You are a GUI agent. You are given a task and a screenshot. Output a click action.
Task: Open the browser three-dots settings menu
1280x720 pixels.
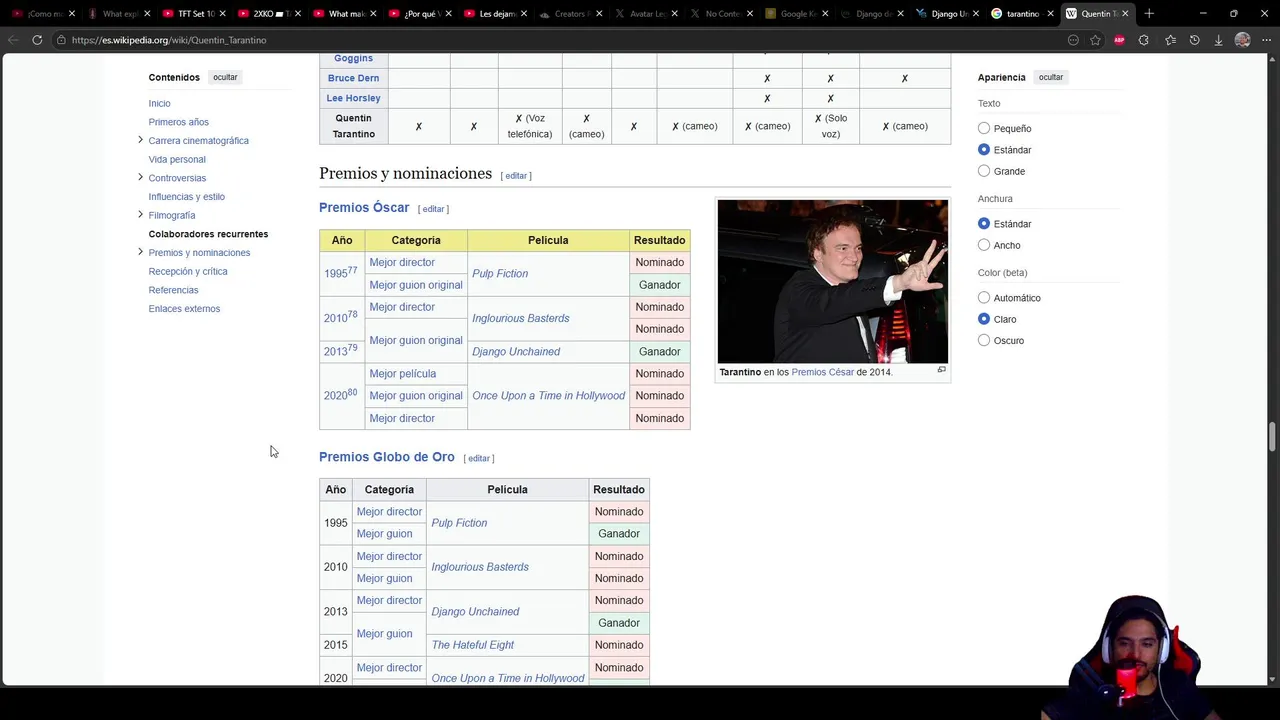(x=1266, y=40)
